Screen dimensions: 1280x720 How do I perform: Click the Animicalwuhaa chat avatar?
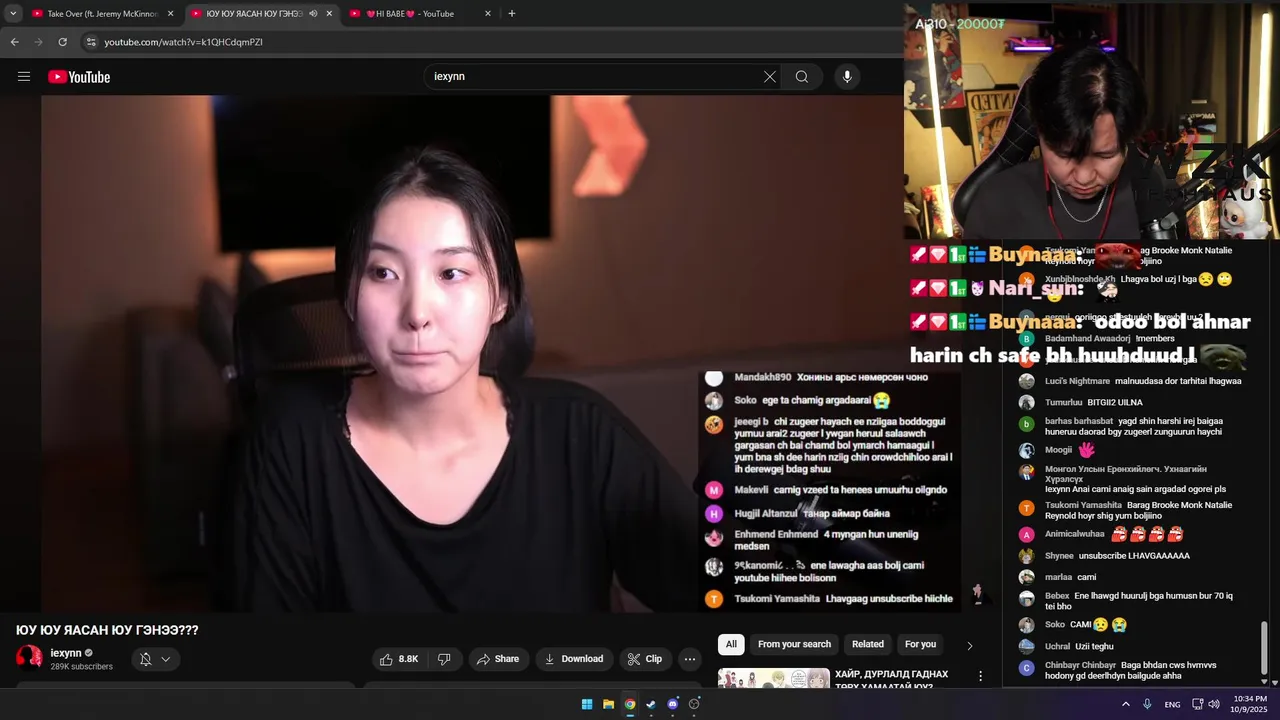coord(1026,534)
